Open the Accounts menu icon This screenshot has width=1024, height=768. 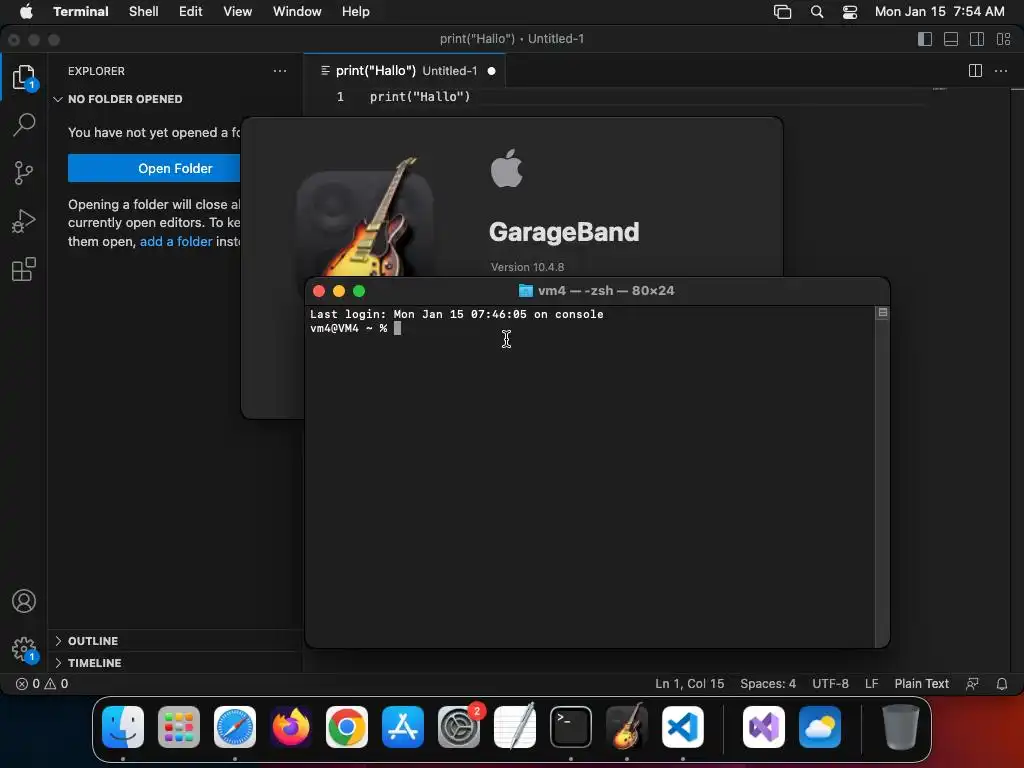point(24,601)
